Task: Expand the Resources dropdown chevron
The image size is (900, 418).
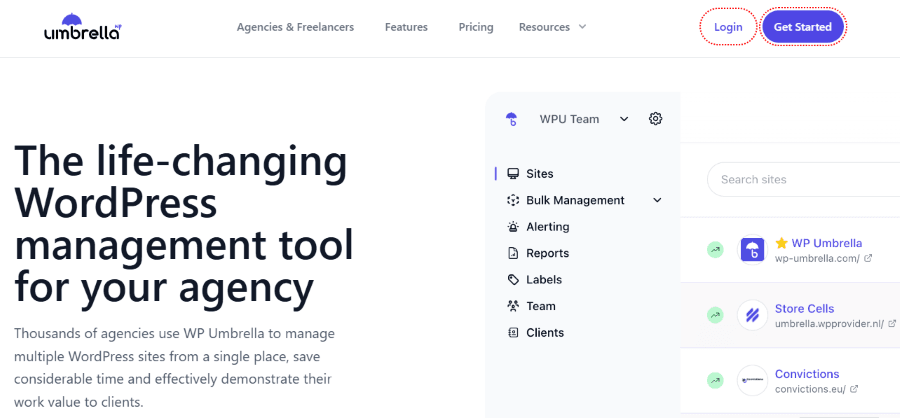Action: point(582,26)
